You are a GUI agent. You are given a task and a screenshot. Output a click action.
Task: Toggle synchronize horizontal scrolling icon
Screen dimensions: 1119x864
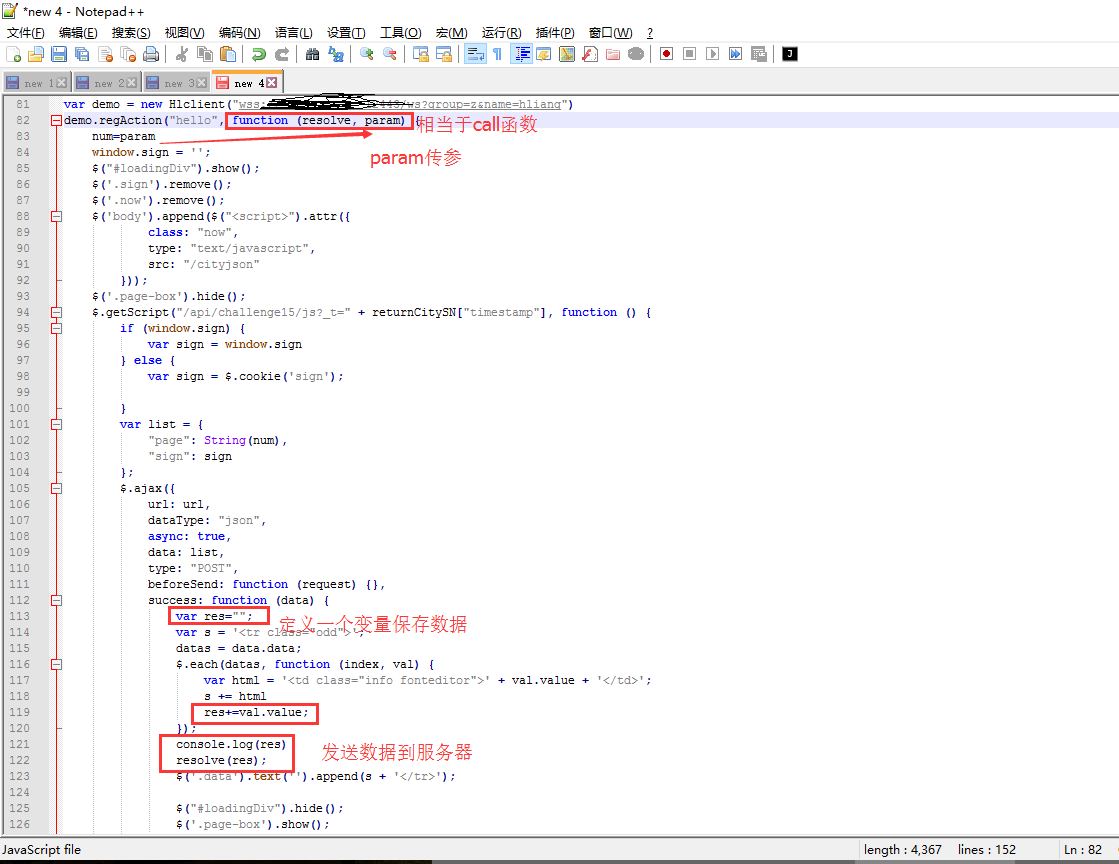pyautogui.click(x=444, y=54)
